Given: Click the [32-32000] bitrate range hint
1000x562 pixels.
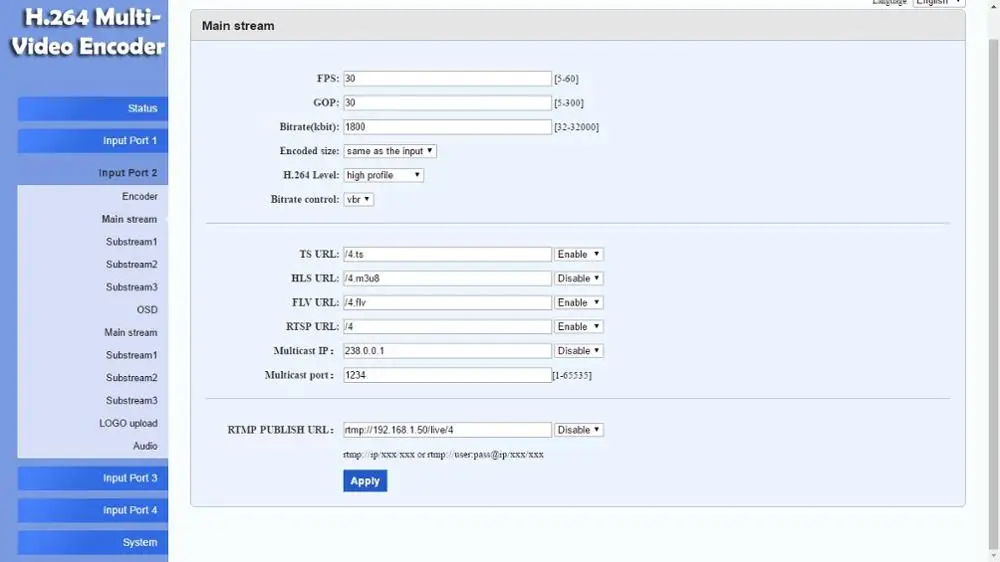Looking at the screenshot, I should (577, 127).
